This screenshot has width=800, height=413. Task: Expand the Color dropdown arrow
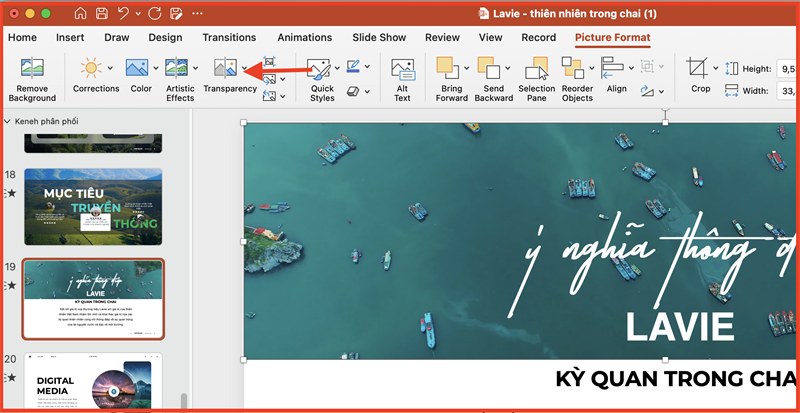pos(157,68)
